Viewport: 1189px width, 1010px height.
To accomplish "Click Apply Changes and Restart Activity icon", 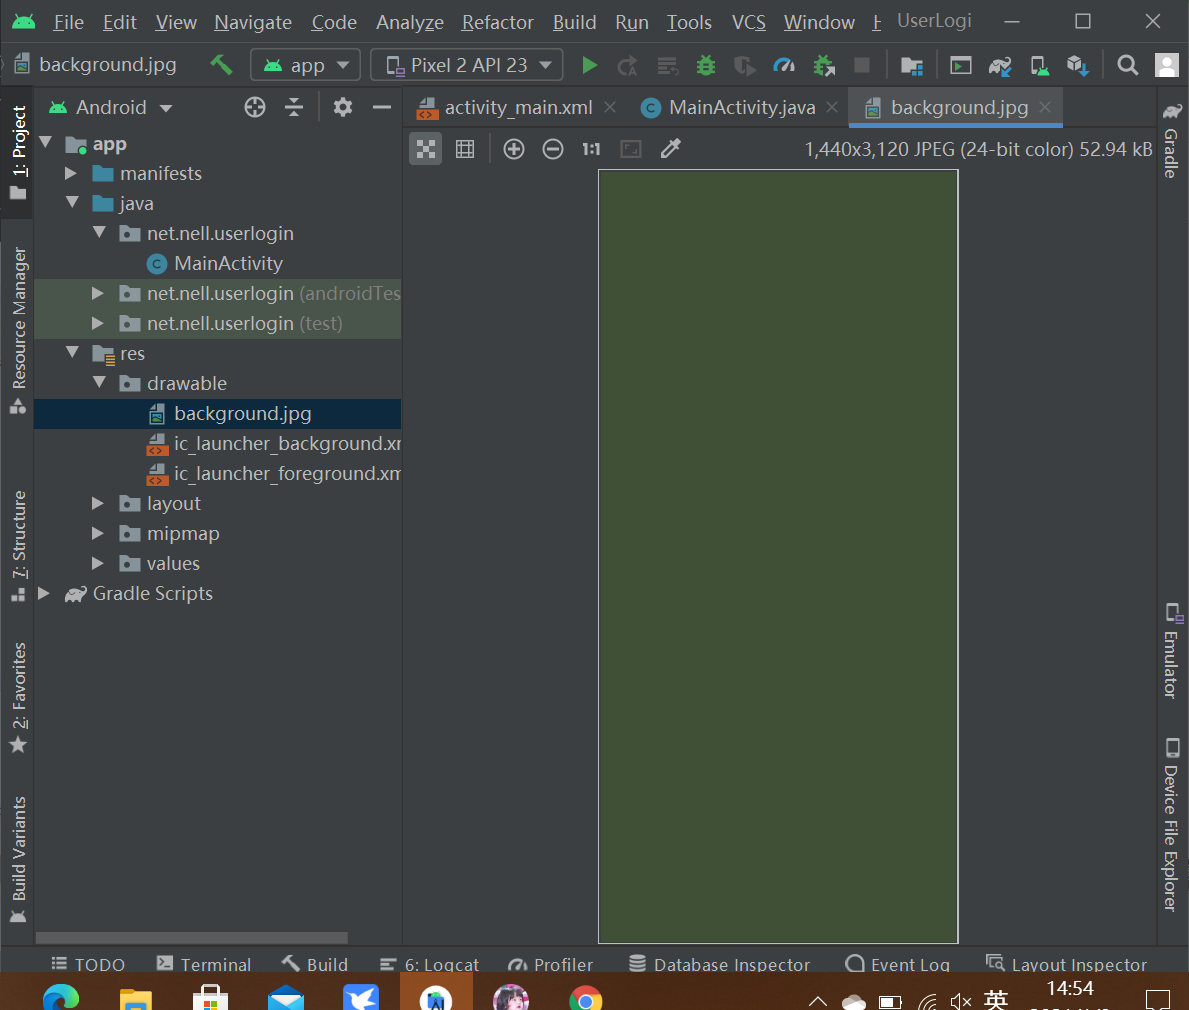I will [627, 66].
